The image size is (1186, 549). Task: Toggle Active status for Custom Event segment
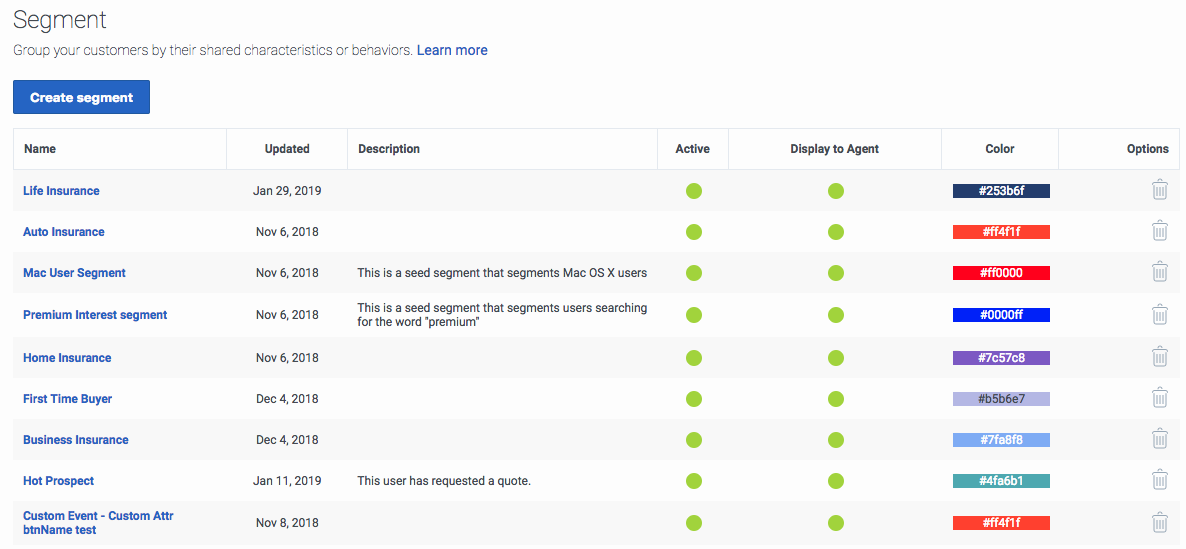(694, 523)
